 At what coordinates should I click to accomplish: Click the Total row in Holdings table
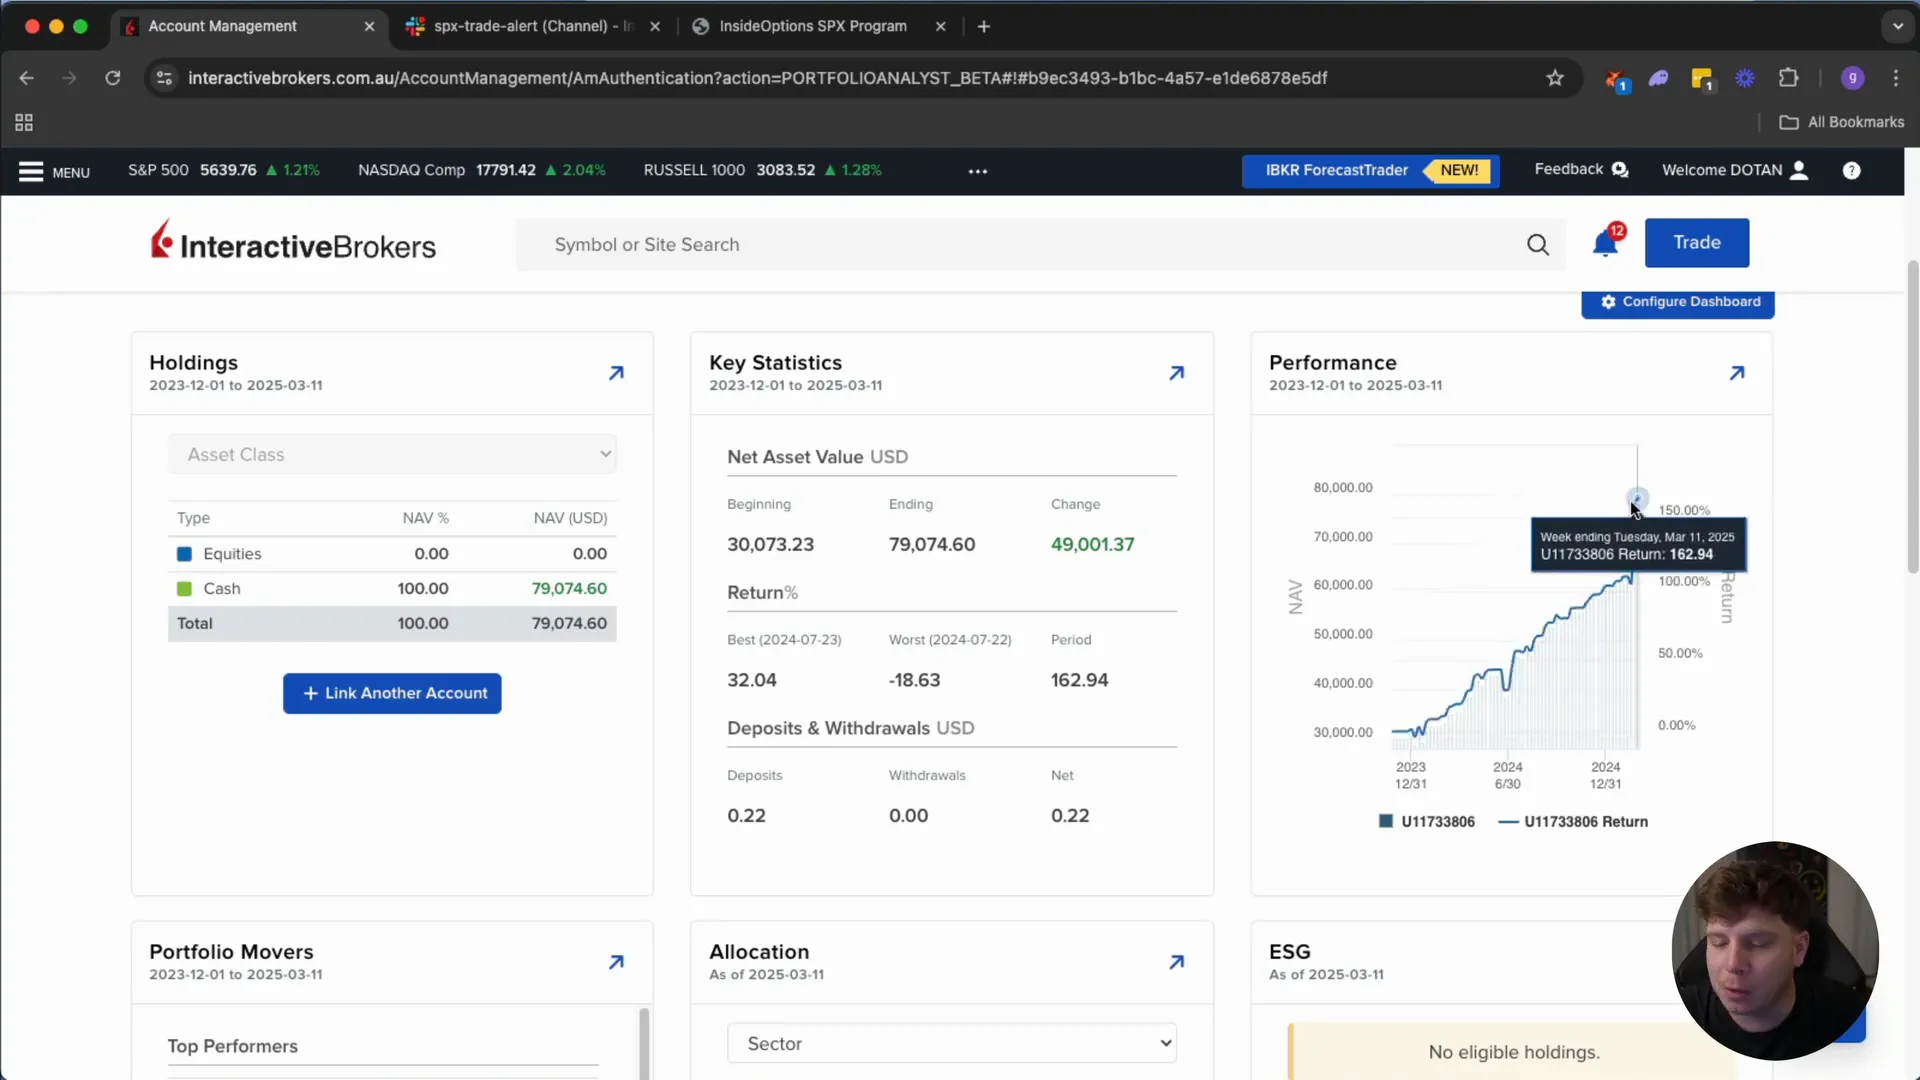click(x=392, y=624)
